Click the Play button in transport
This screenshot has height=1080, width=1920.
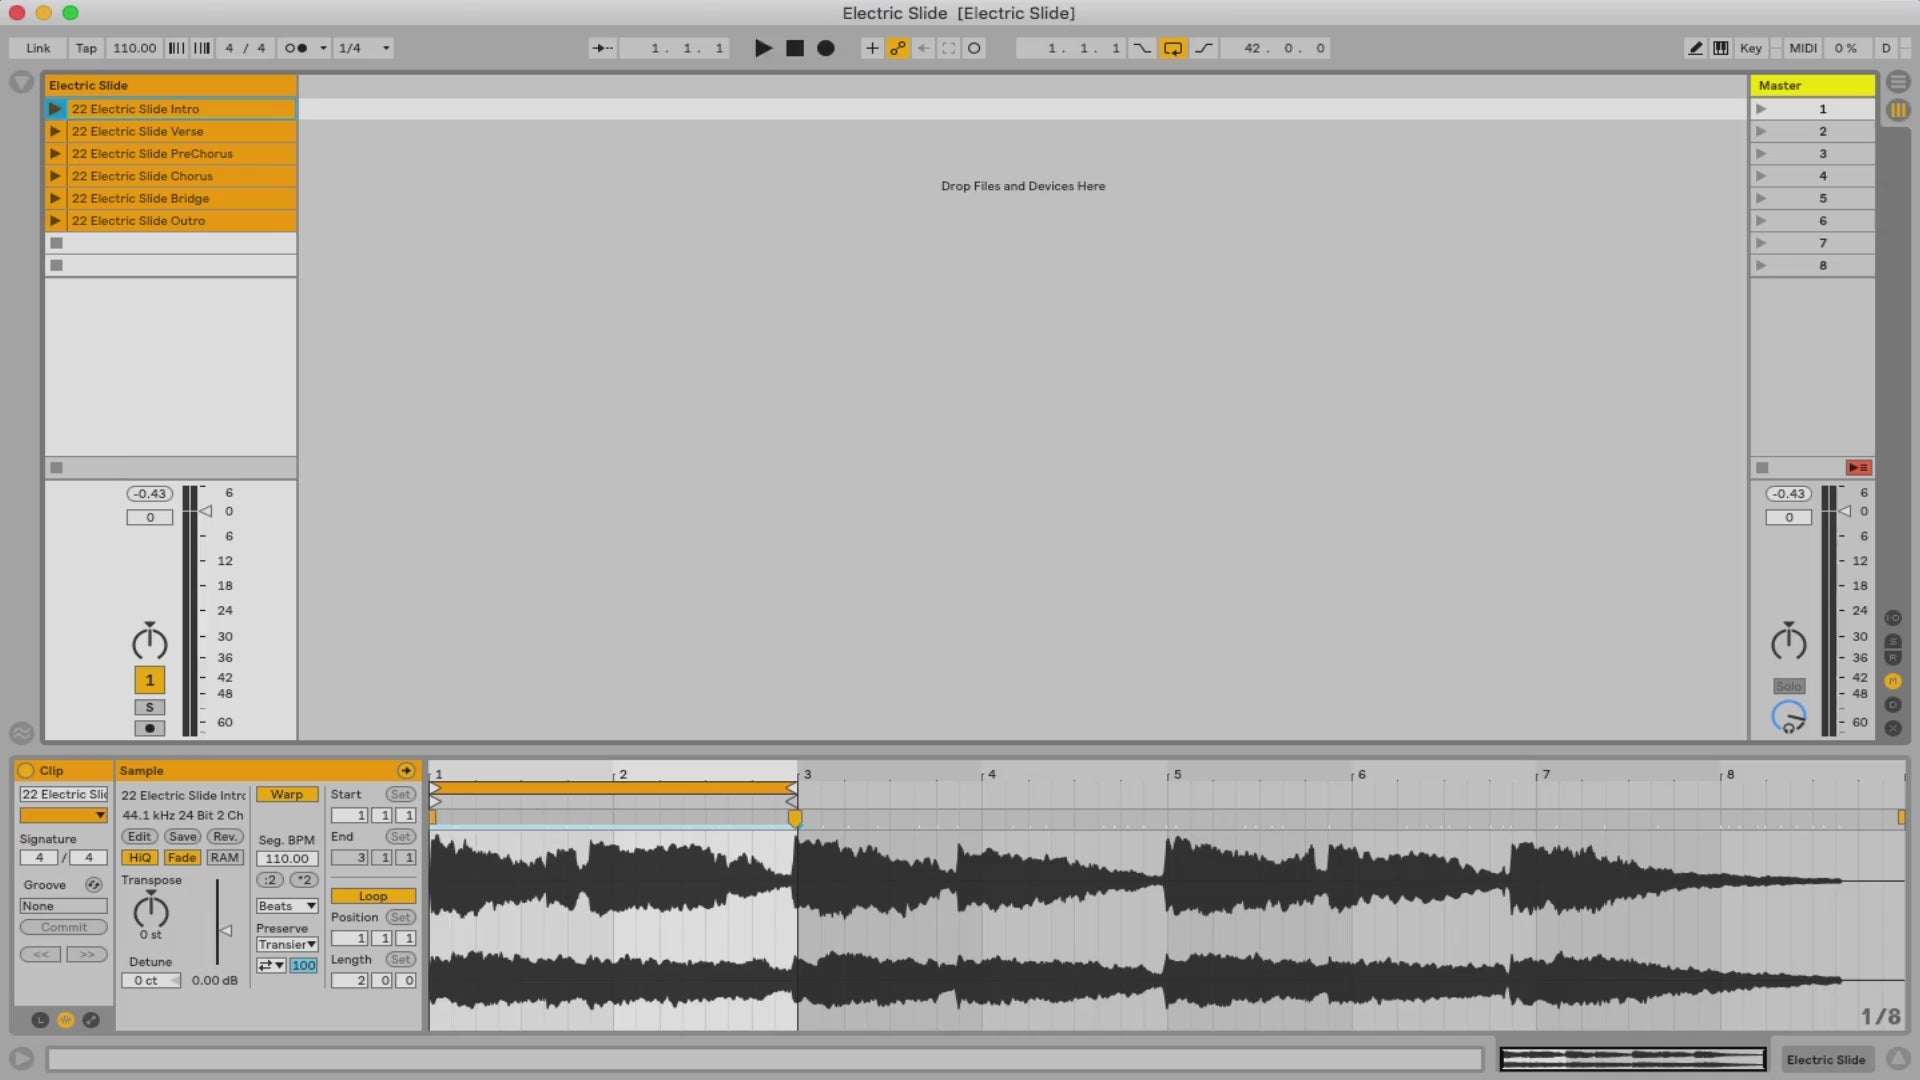coord(763,48)
